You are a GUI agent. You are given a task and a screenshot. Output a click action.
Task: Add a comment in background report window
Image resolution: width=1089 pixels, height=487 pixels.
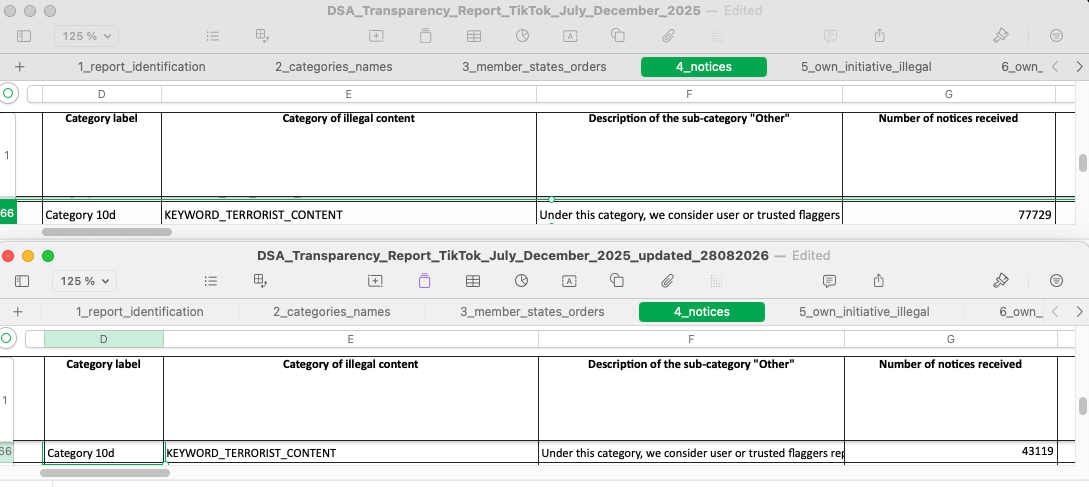pyautogui.click(x=829, y=35)
